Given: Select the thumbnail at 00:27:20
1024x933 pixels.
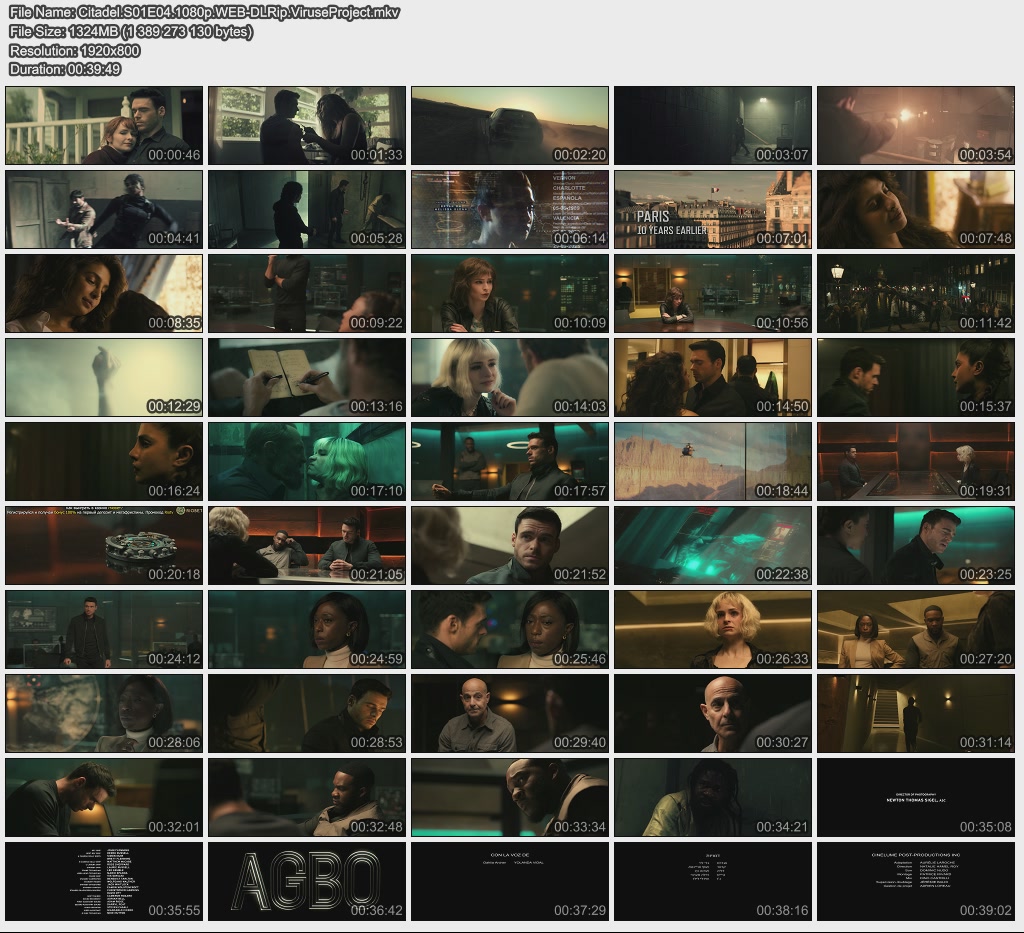Looking at the screenshot, I should 916,629.
